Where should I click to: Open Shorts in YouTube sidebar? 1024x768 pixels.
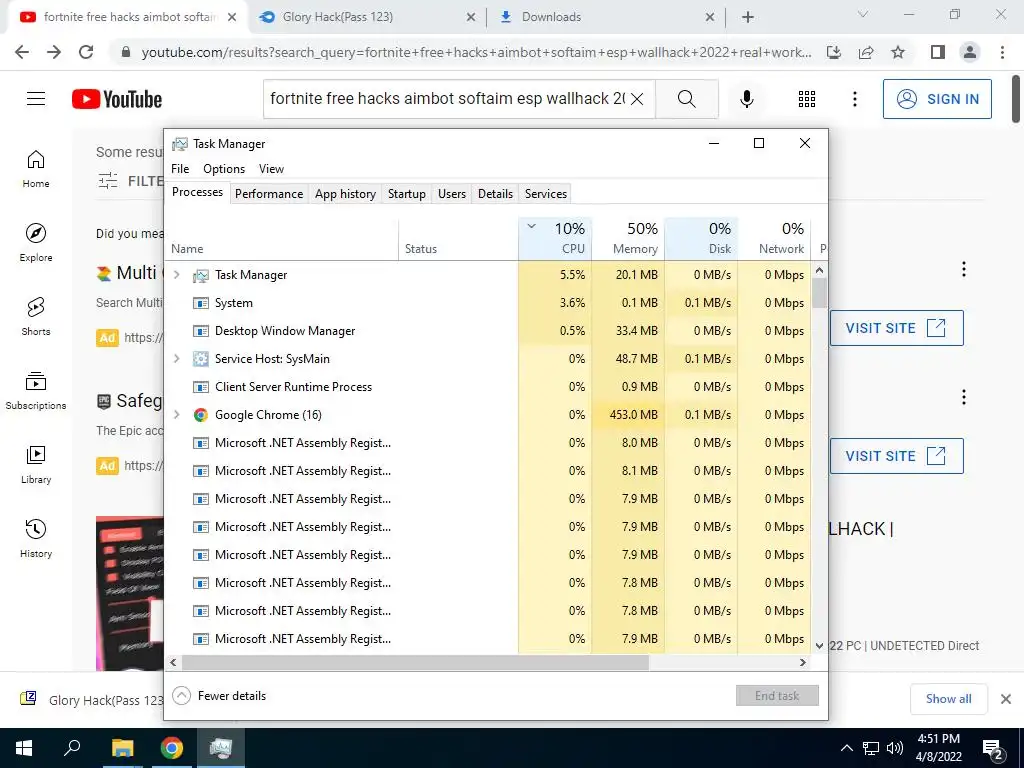[x=36, y=316]
